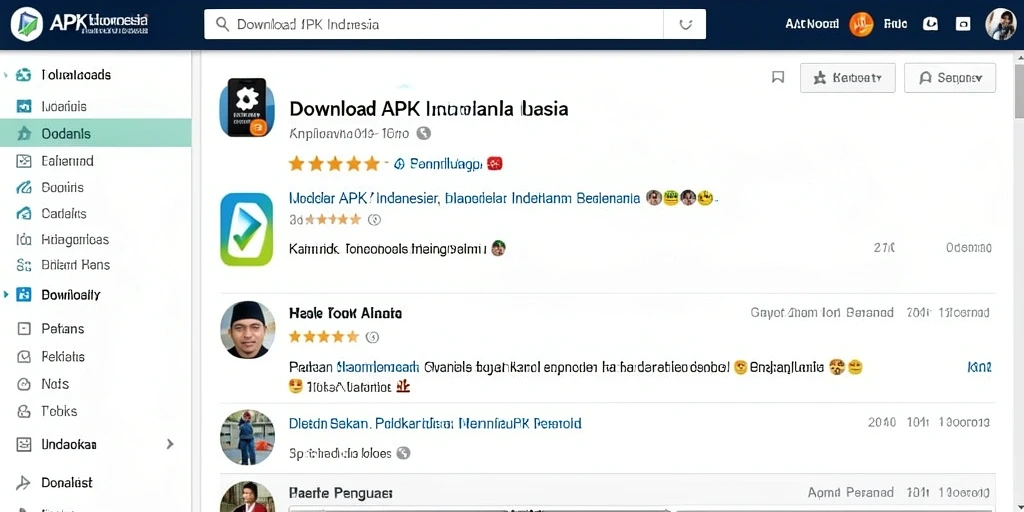1024x512 pixels.
Task: Click the icon beside 'Nots' in sidebar
Action: point(24,384)
